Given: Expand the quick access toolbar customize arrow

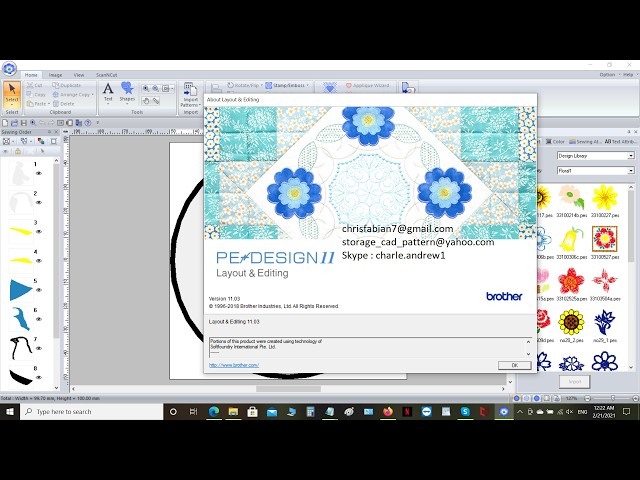Looking at the screenshot, I should [98, 122].
